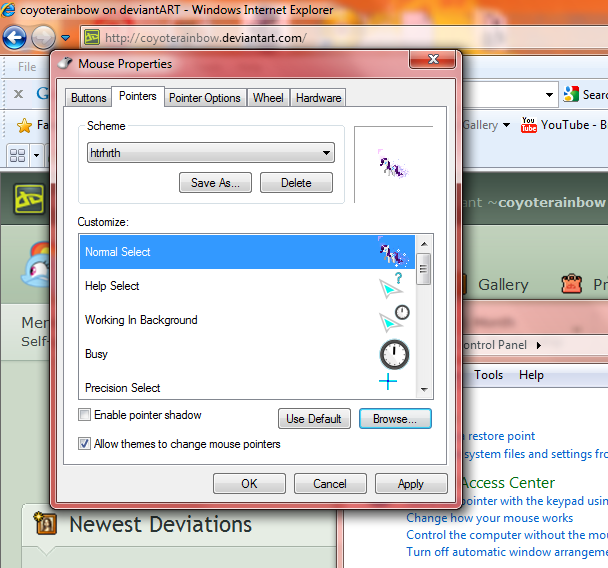The height and width of the screenshot is (568, 608).
Task: Toggle Allow themes to change mouse pointers
Action: [84, 444]
